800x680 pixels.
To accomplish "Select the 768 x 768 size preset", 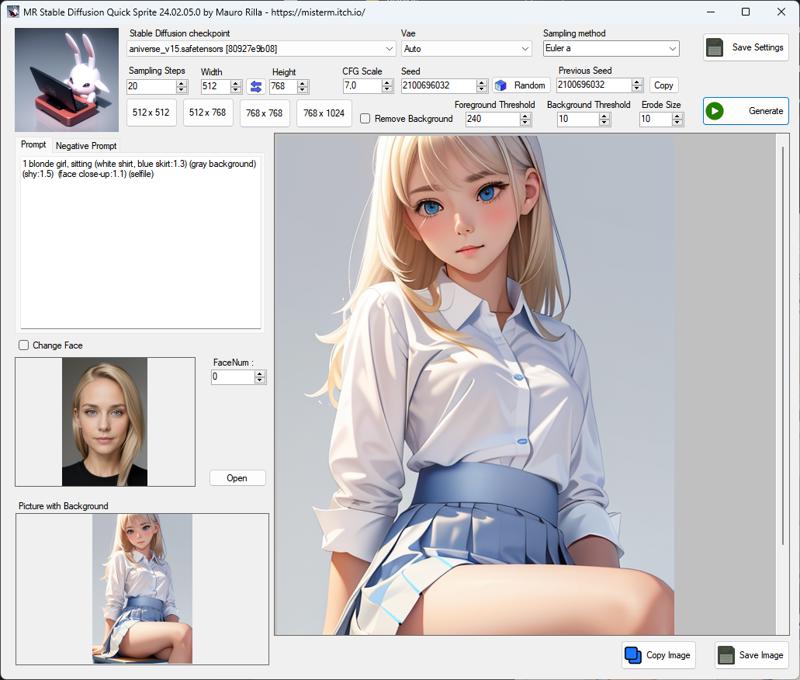I will [x=264, y=113].
